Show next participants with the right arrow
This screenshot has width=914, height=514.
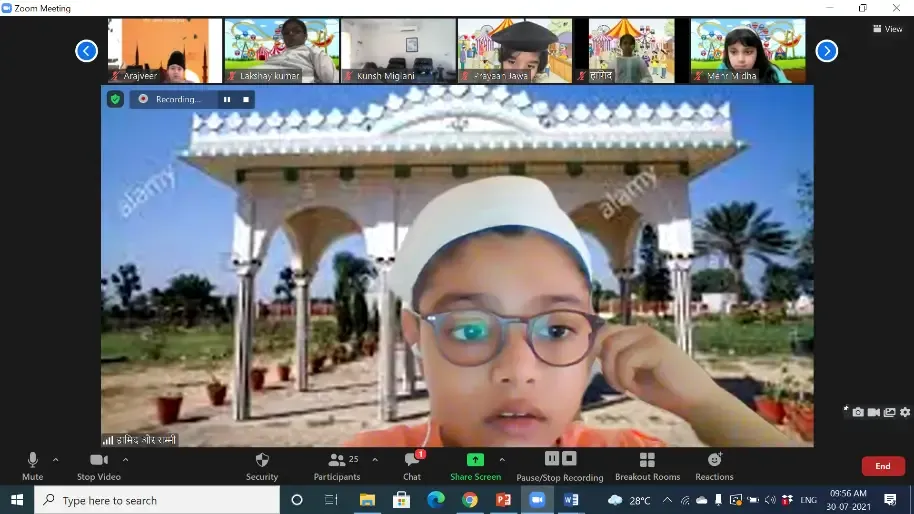[826, 50]
